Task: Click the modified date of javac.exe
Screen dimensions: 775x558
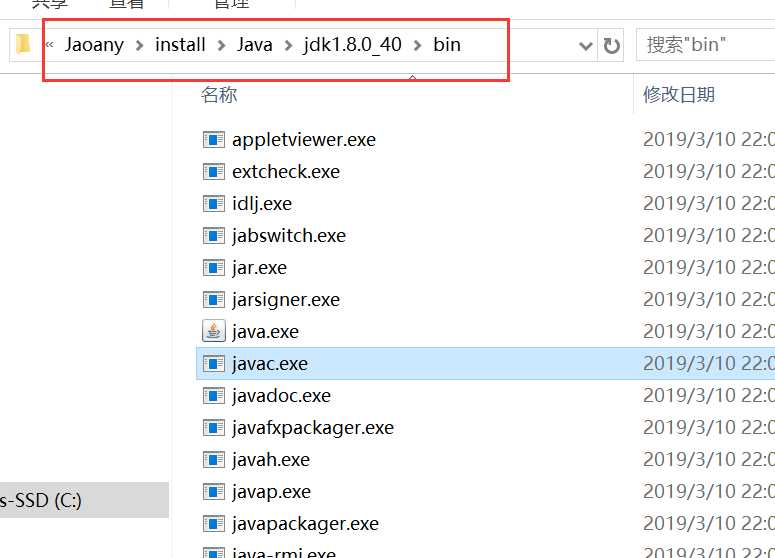Action: click(x=709, y=364)
